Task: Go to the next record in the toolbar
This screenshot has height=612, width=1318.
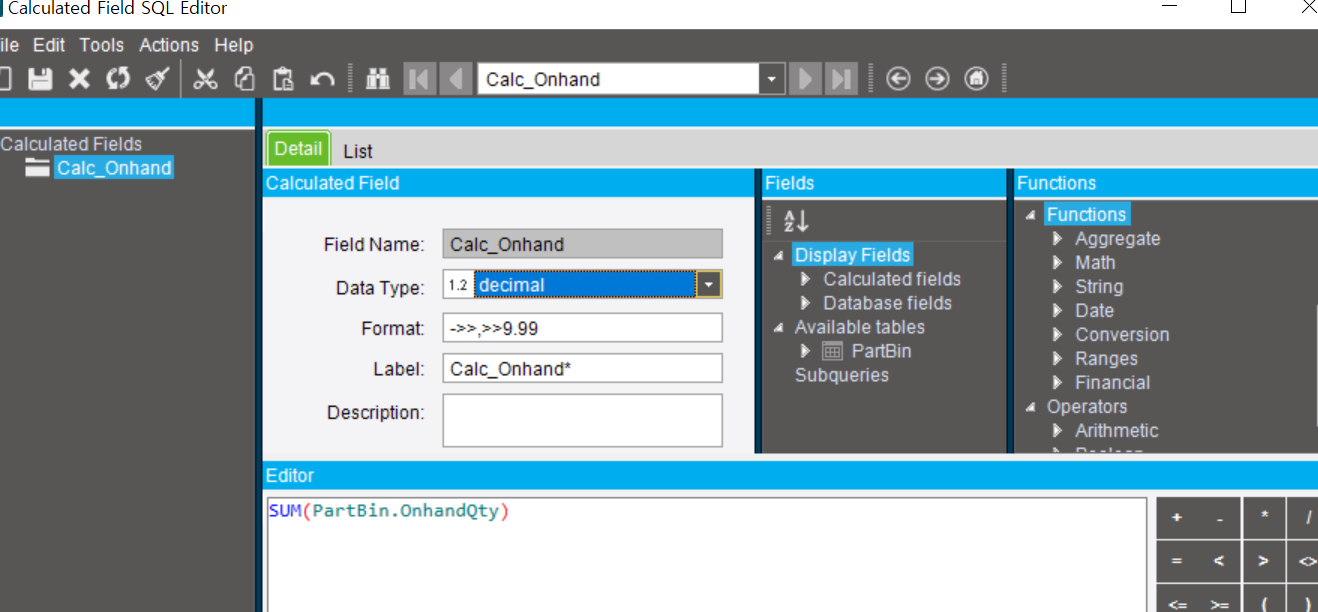Action: click(x=804, y=79)
